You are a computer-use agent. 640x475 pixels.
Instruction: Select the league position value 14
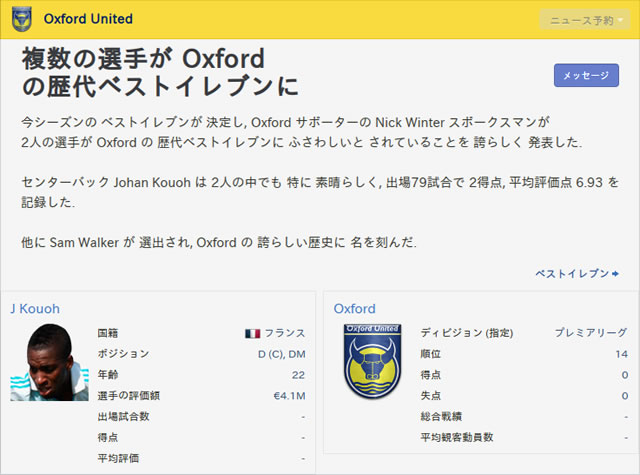(x=622, y=354)
